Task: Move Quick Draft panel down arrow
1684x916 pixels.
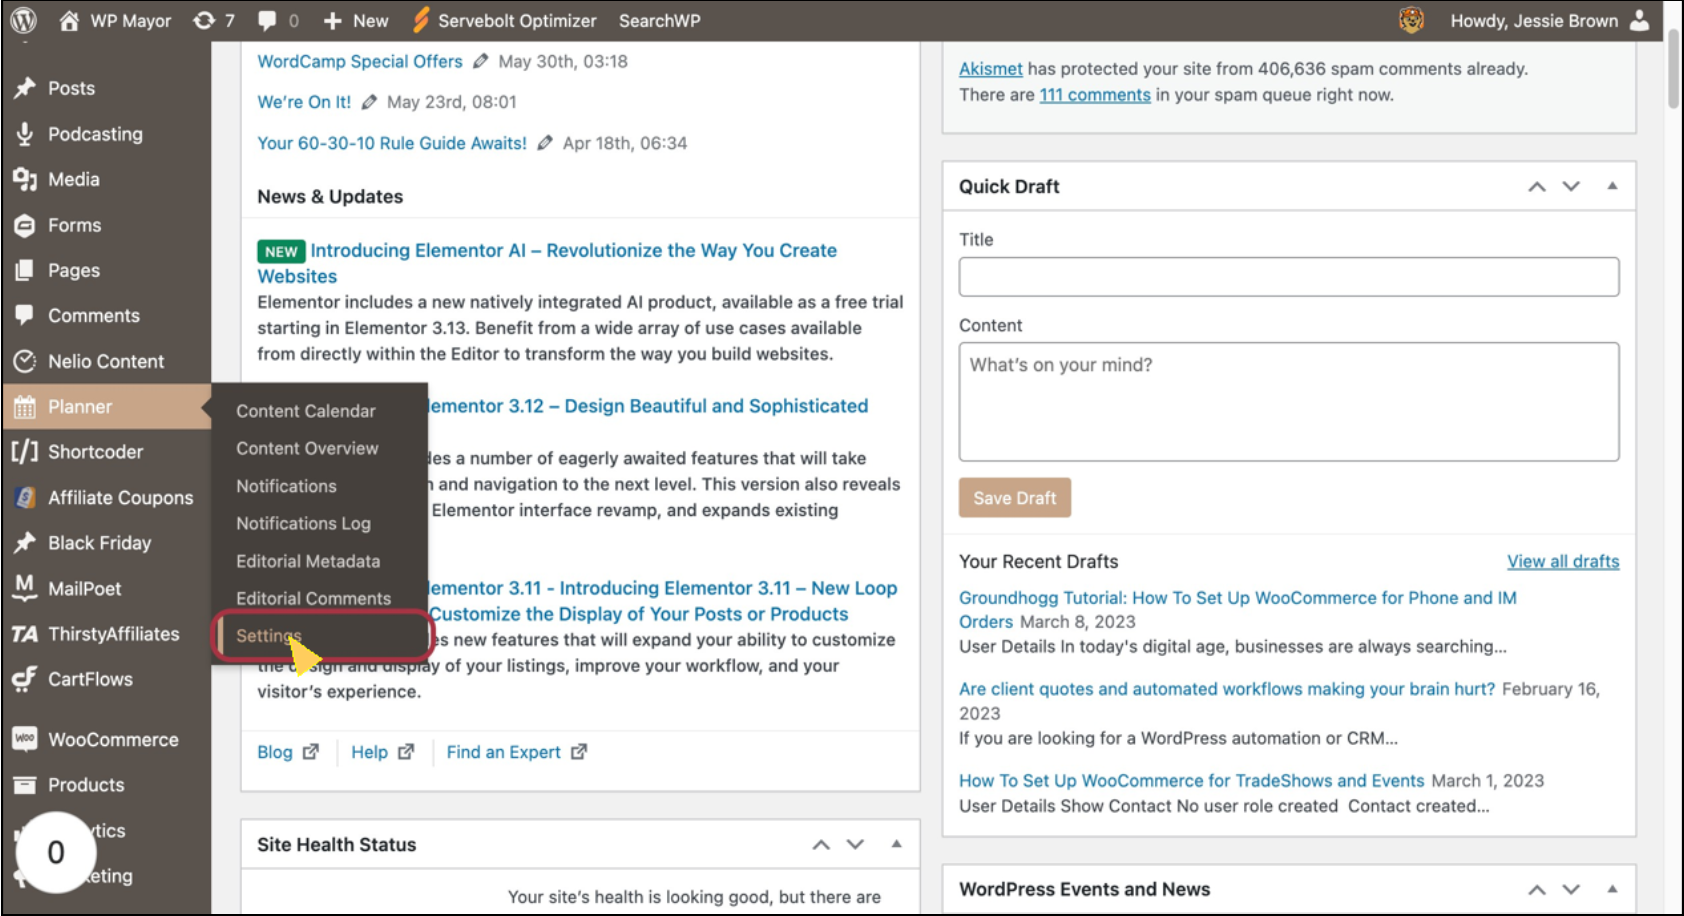Action: [1571, 186]
